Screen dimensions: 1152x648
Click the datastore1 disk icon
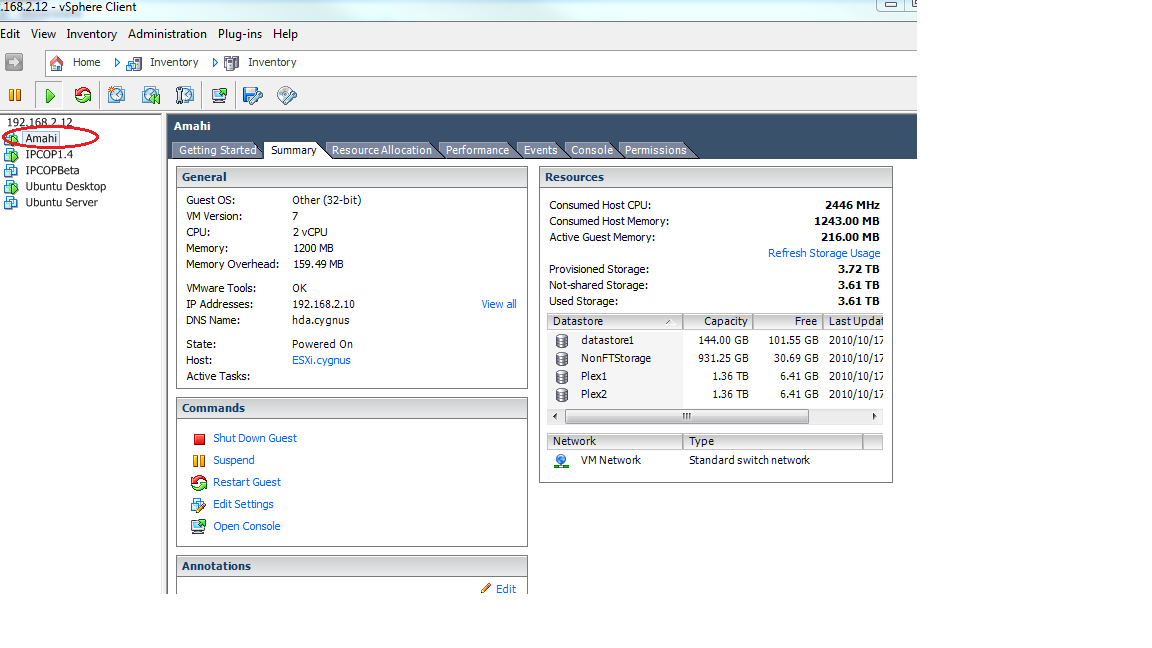562,341
